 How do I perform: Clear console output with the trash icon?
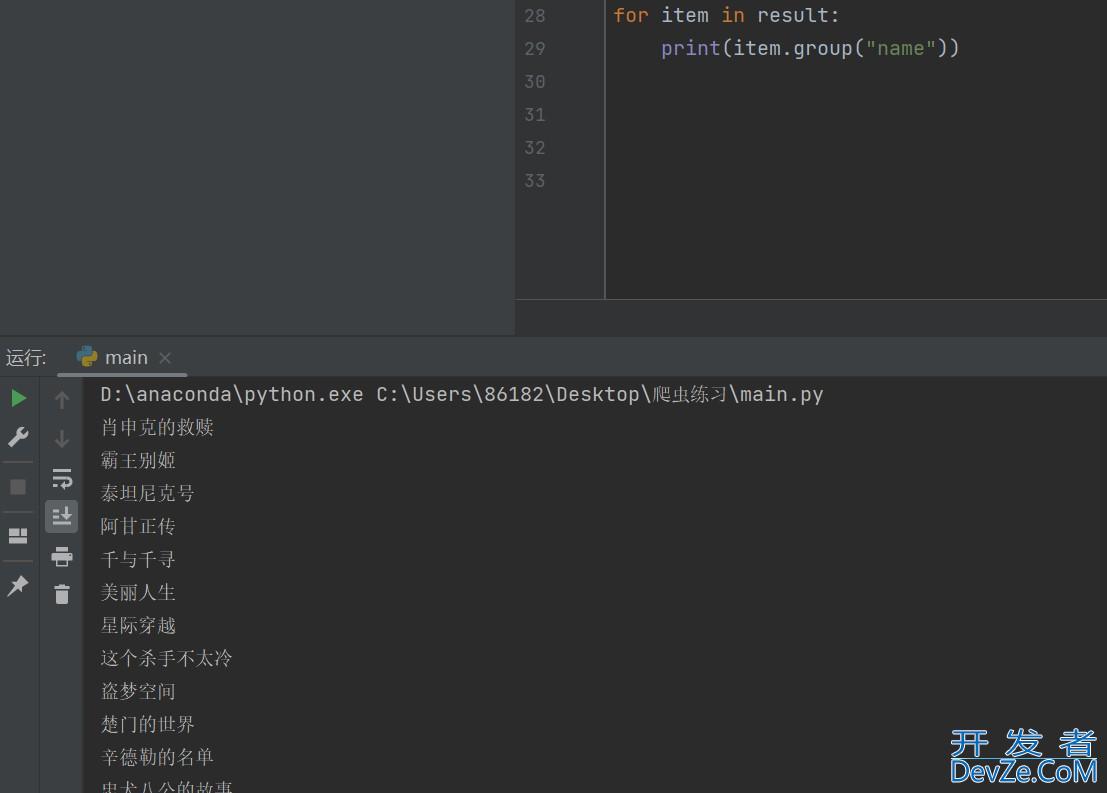coord(62,595)
